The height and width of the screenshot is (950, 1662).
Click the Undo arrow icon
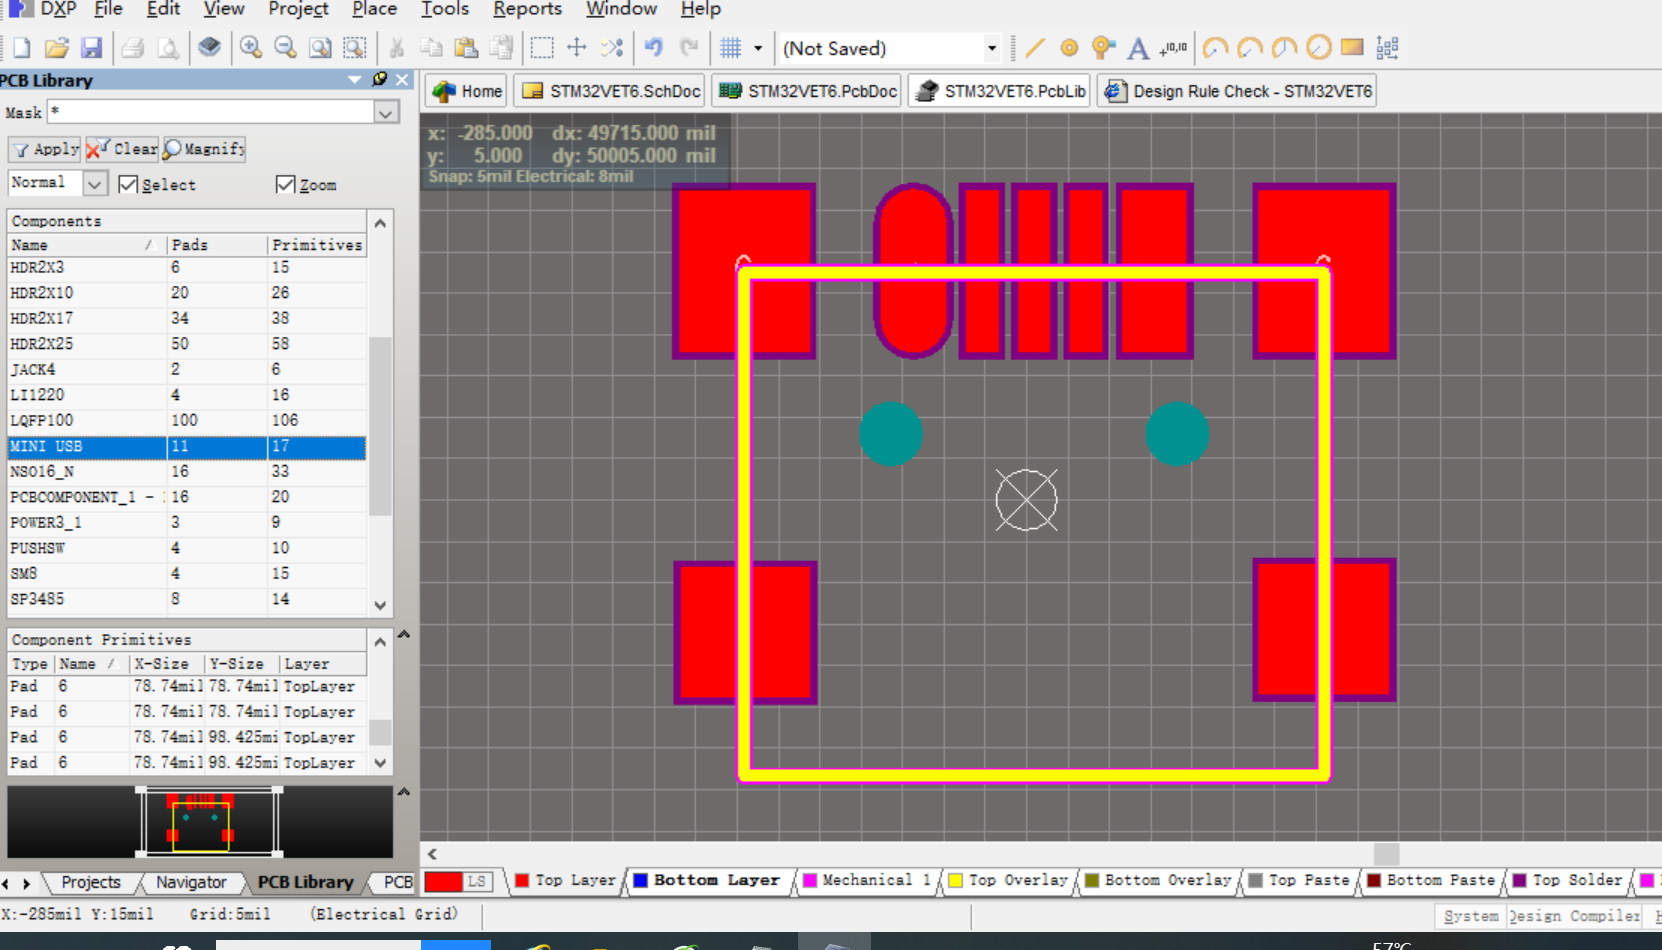click(x=654, y=48)
